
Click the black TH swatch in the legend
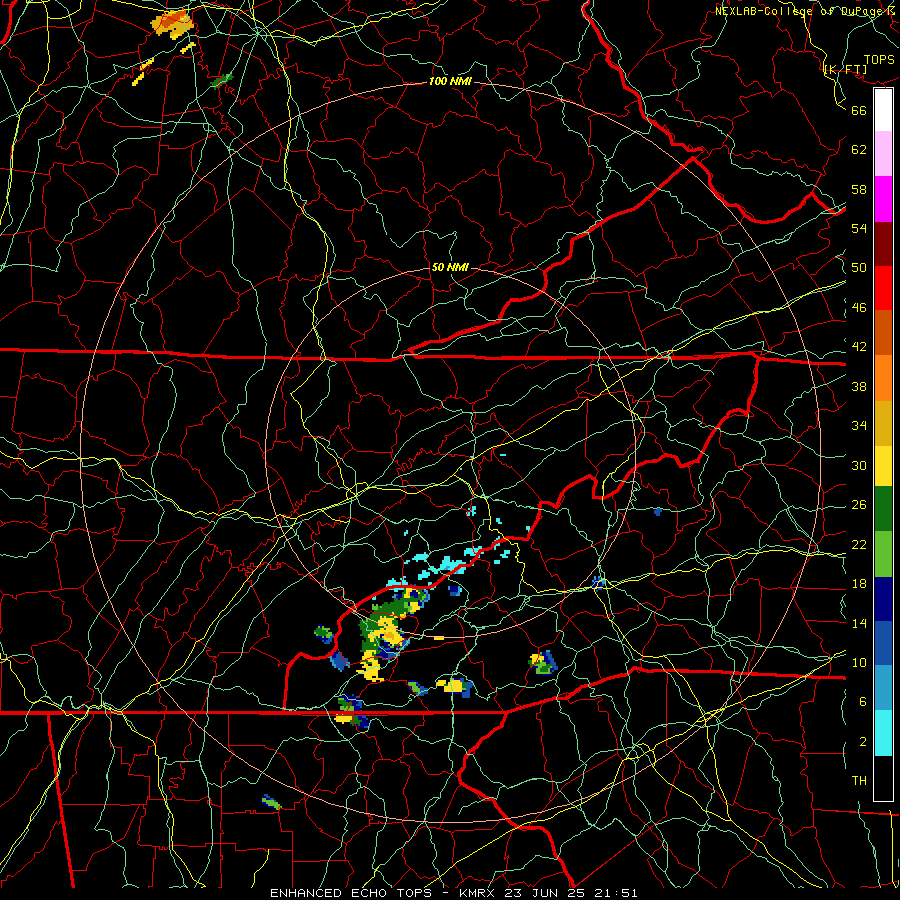883,778
